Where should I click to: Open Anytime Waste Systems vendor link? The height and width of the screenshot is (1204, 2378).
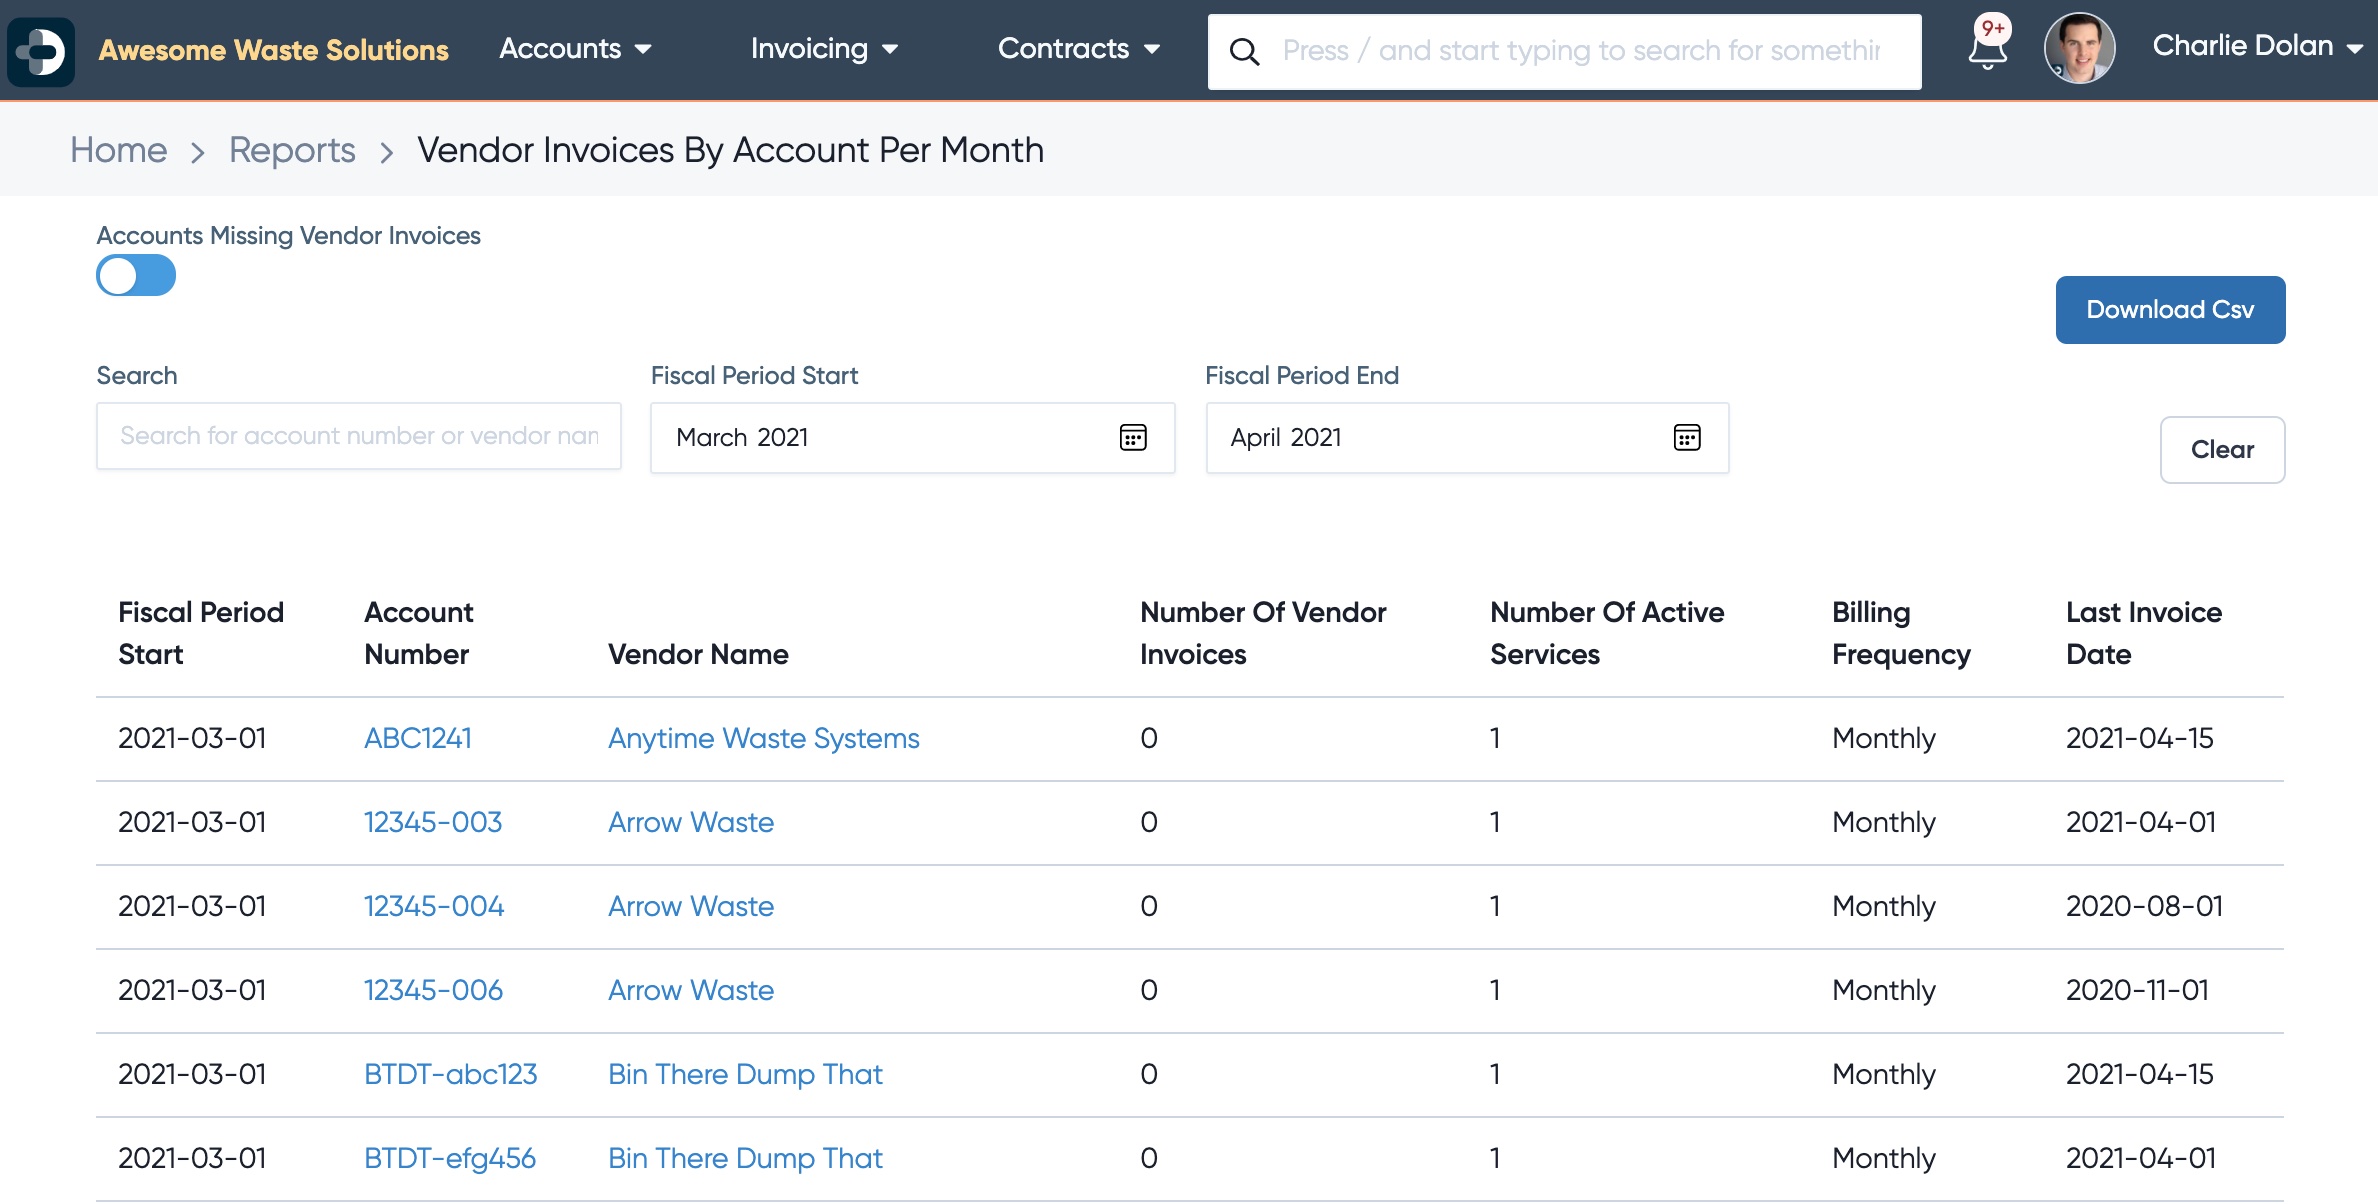(x=764, y=738)
